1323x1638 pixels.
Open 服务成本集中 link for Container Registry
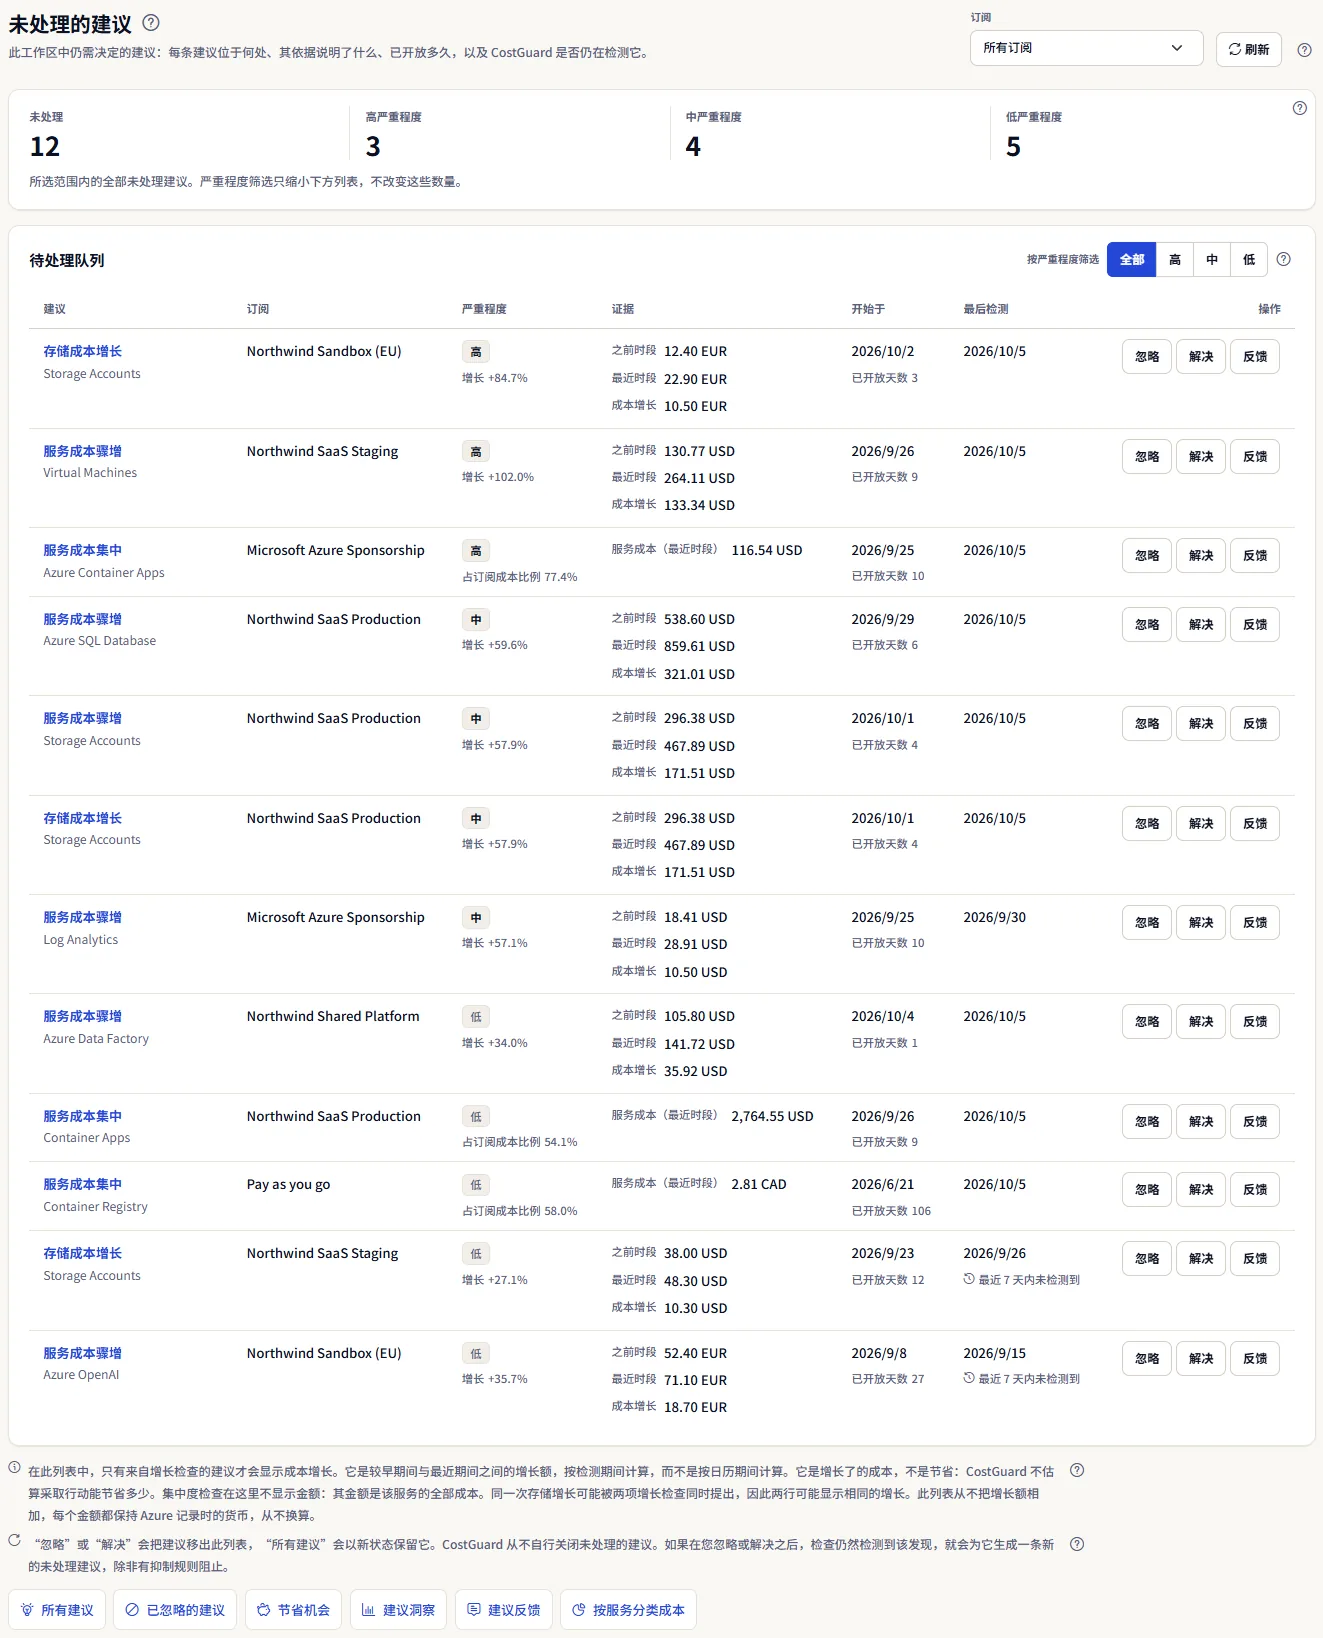coord(82,1184)
